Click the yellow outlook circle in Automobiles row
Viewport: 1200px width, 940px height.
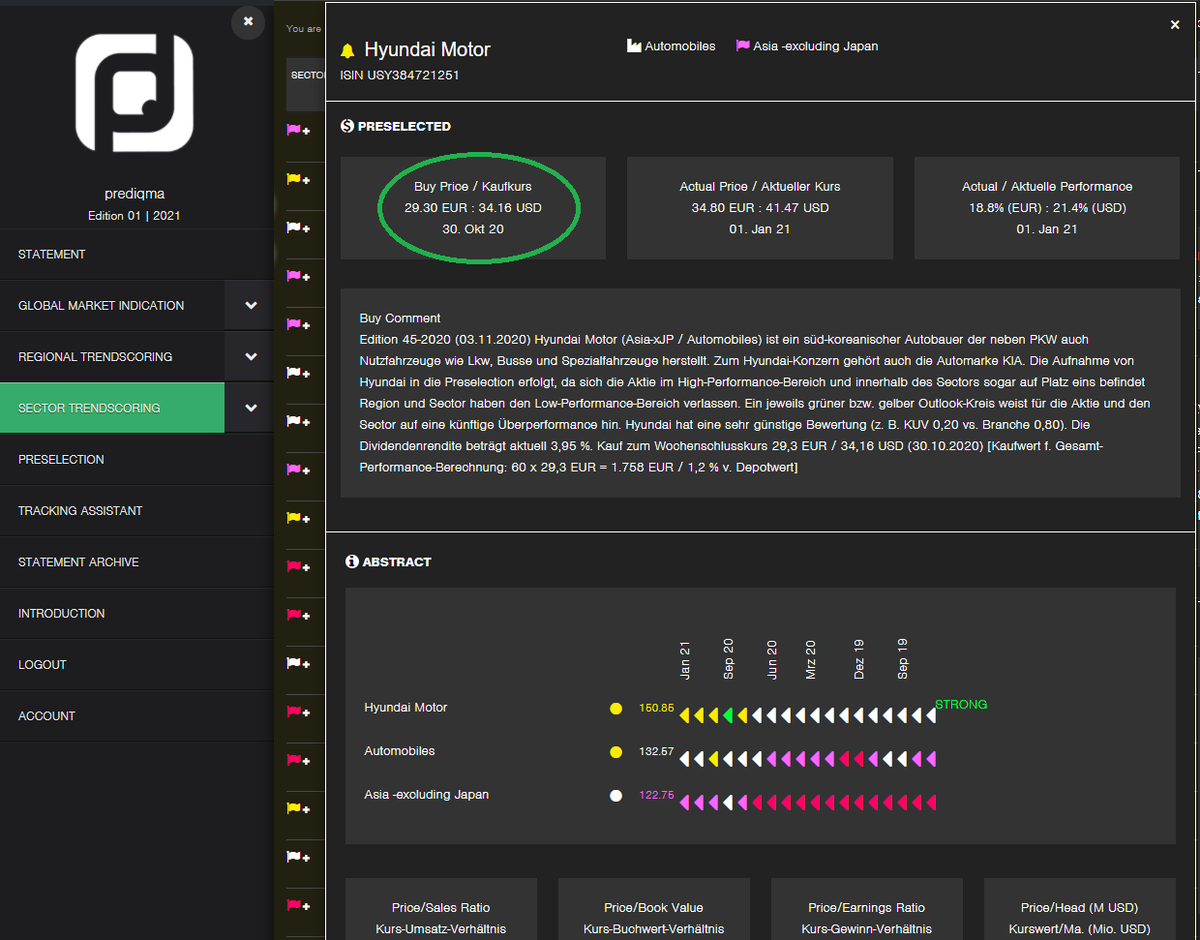click(x=616, y=752)
